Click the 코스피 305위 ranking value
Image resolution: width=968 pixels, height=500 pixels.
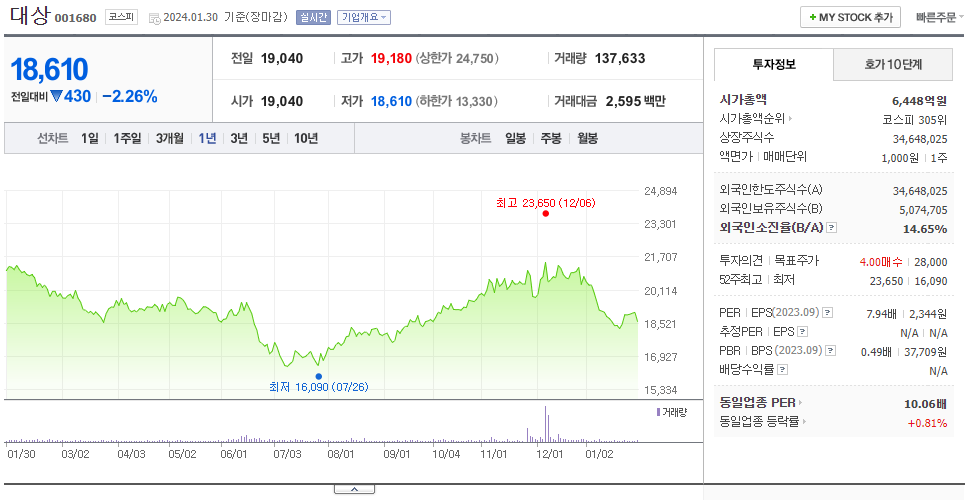[x=915, y=120]
